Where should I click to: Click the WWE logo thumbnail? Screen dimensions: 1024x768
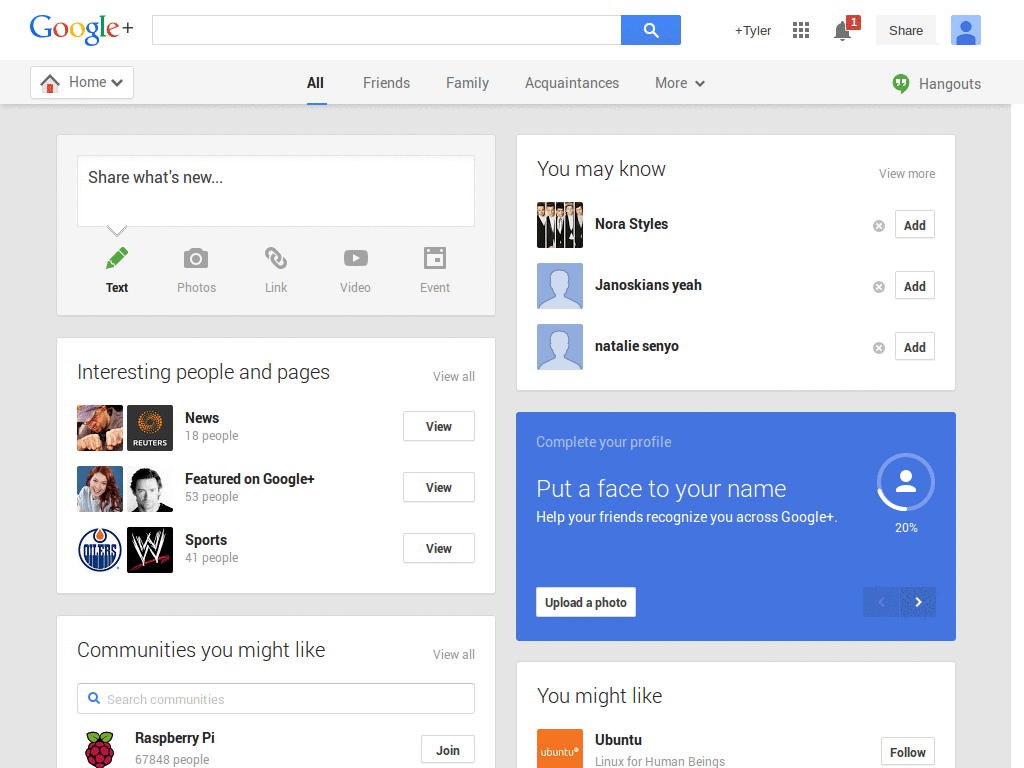coord(150,550)
